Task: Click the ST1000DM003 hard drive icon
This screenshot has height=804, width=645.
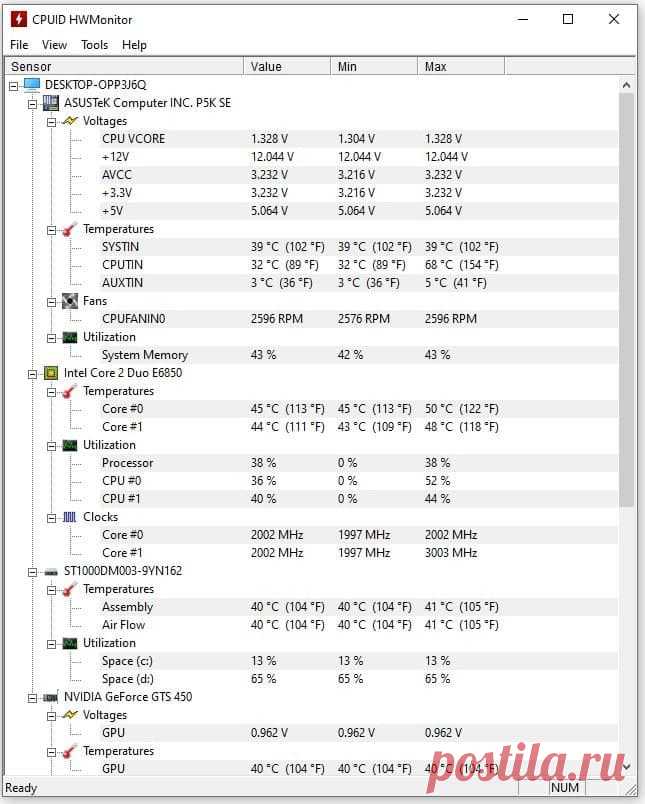Action: point(51,572)
